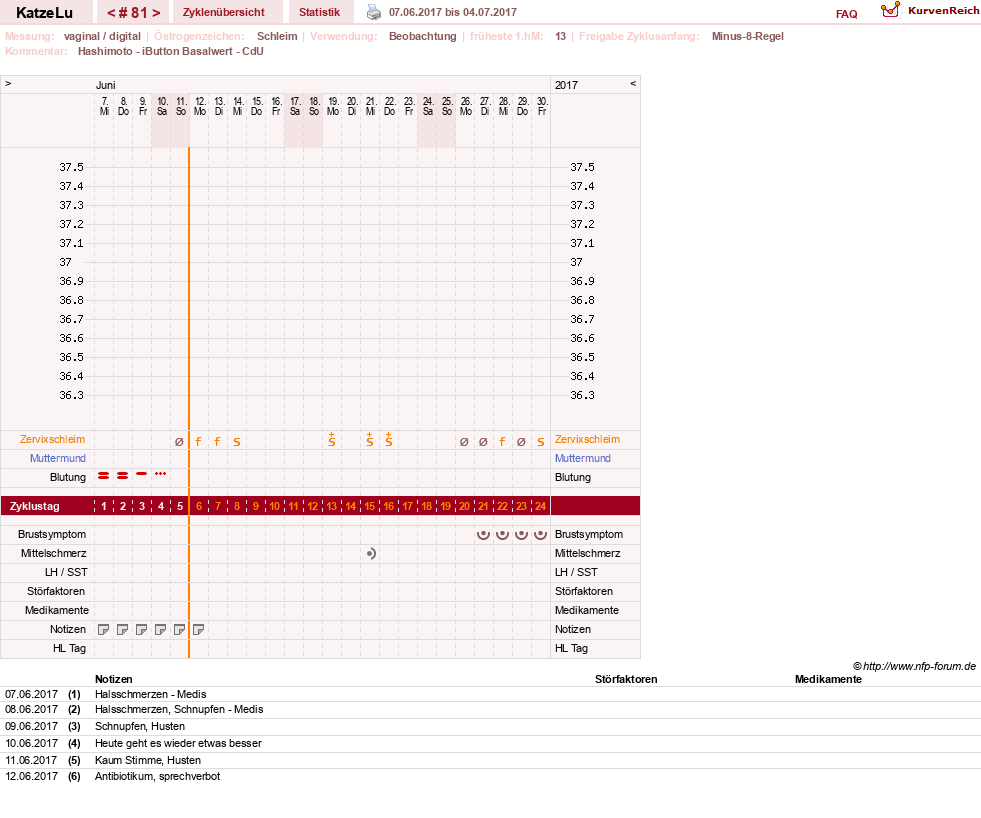The image size is (981, 818).
Task: Click cervical mucus S symbol on day 24
Action: 541,442
